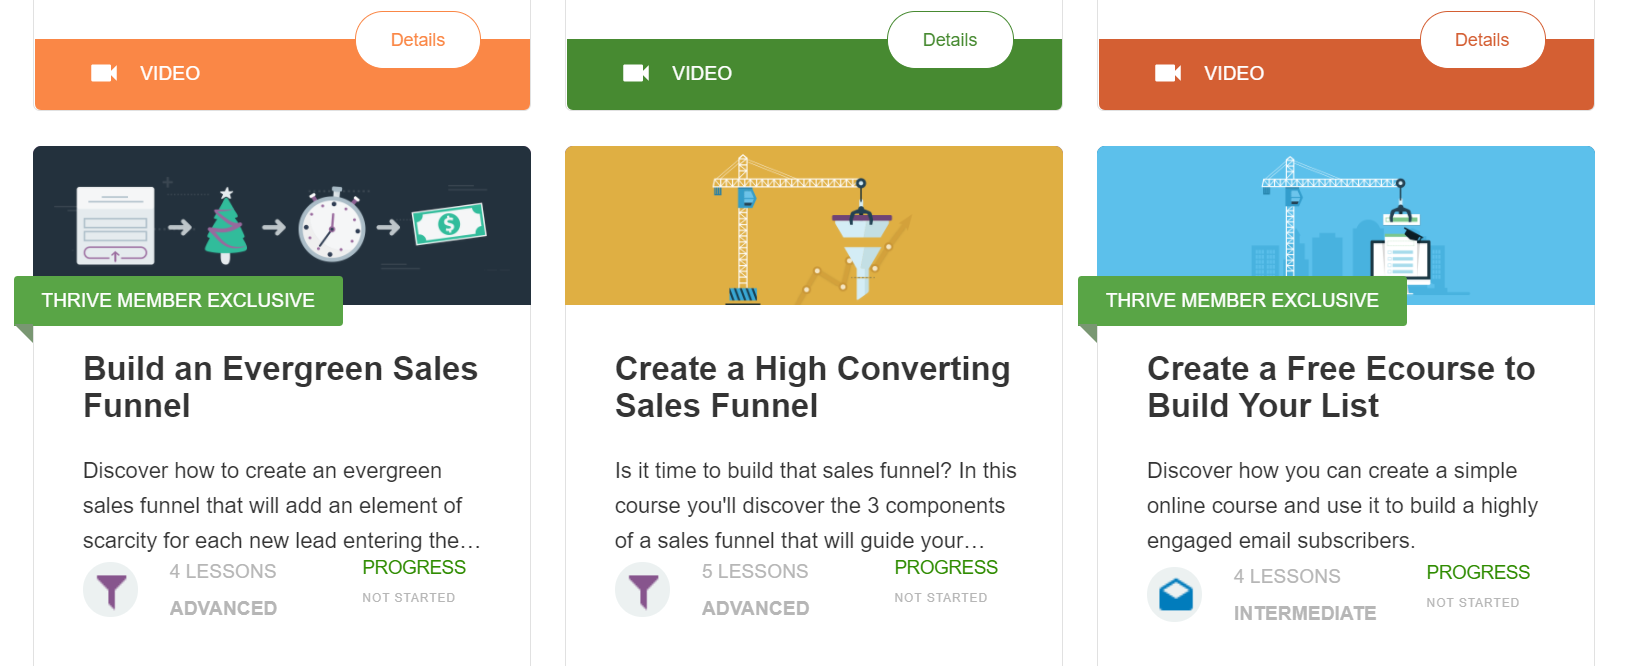Open the Create a Free Ecourse to Build Your List title

(x=1341, y=387)
